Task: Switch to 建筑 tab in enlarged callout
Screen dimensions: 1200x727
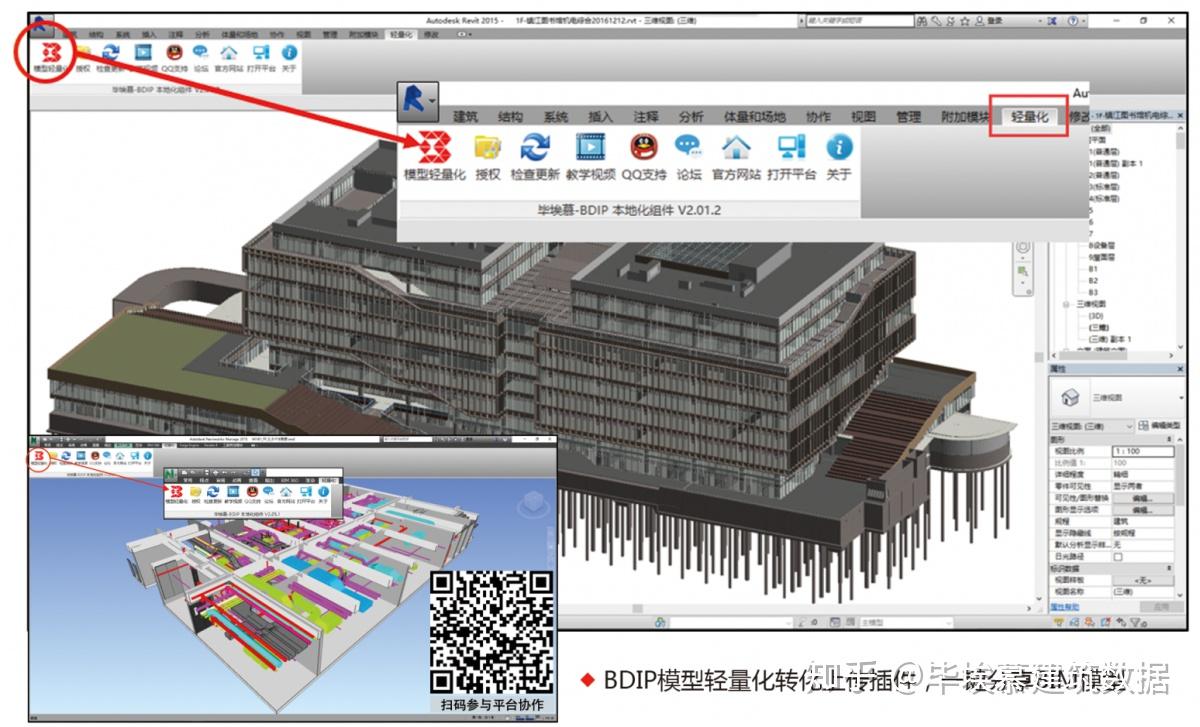Action: [465, 117]
